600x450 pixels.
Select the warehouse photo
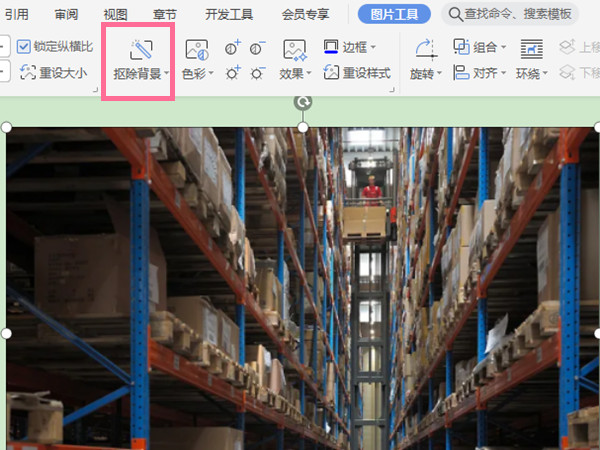click(303, 289)
